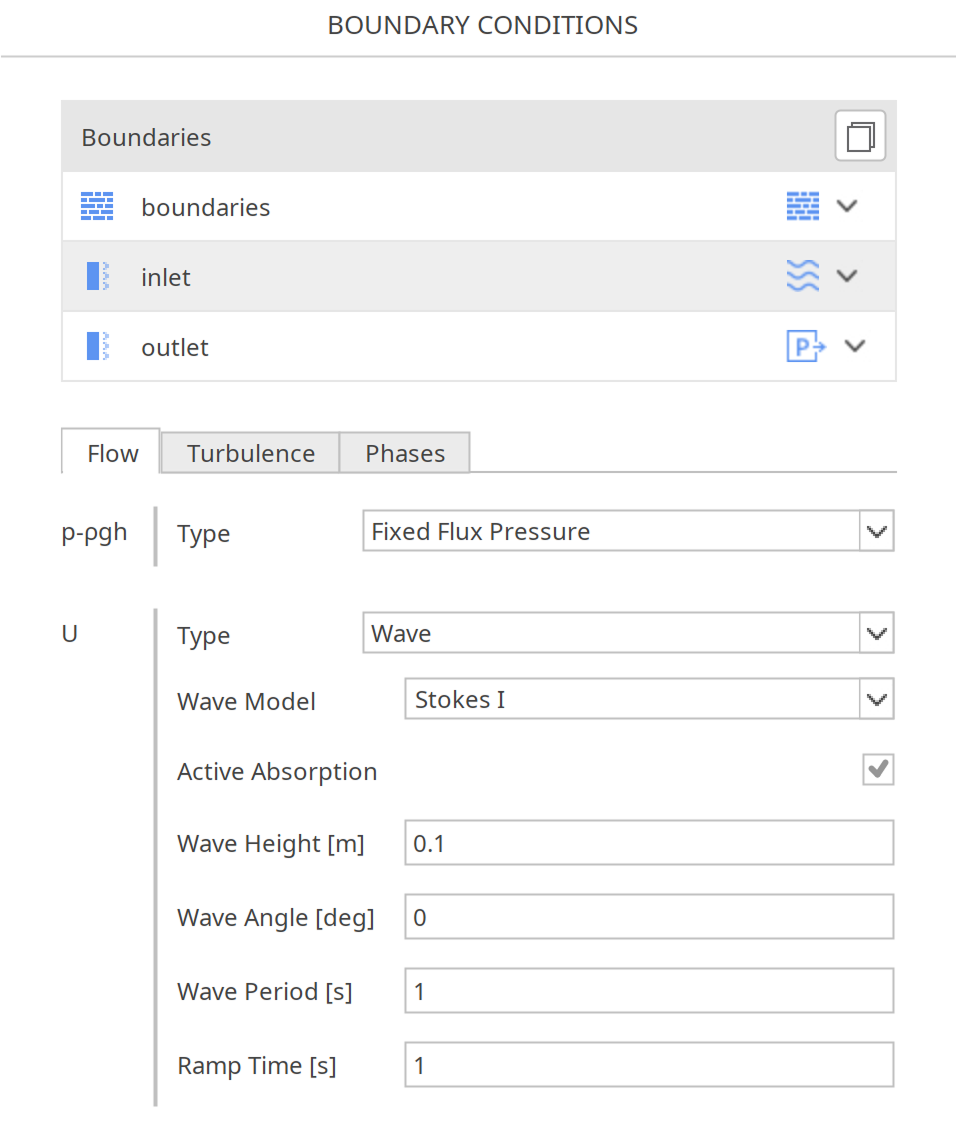Switch to the Turbulence tab

(249, 453)
